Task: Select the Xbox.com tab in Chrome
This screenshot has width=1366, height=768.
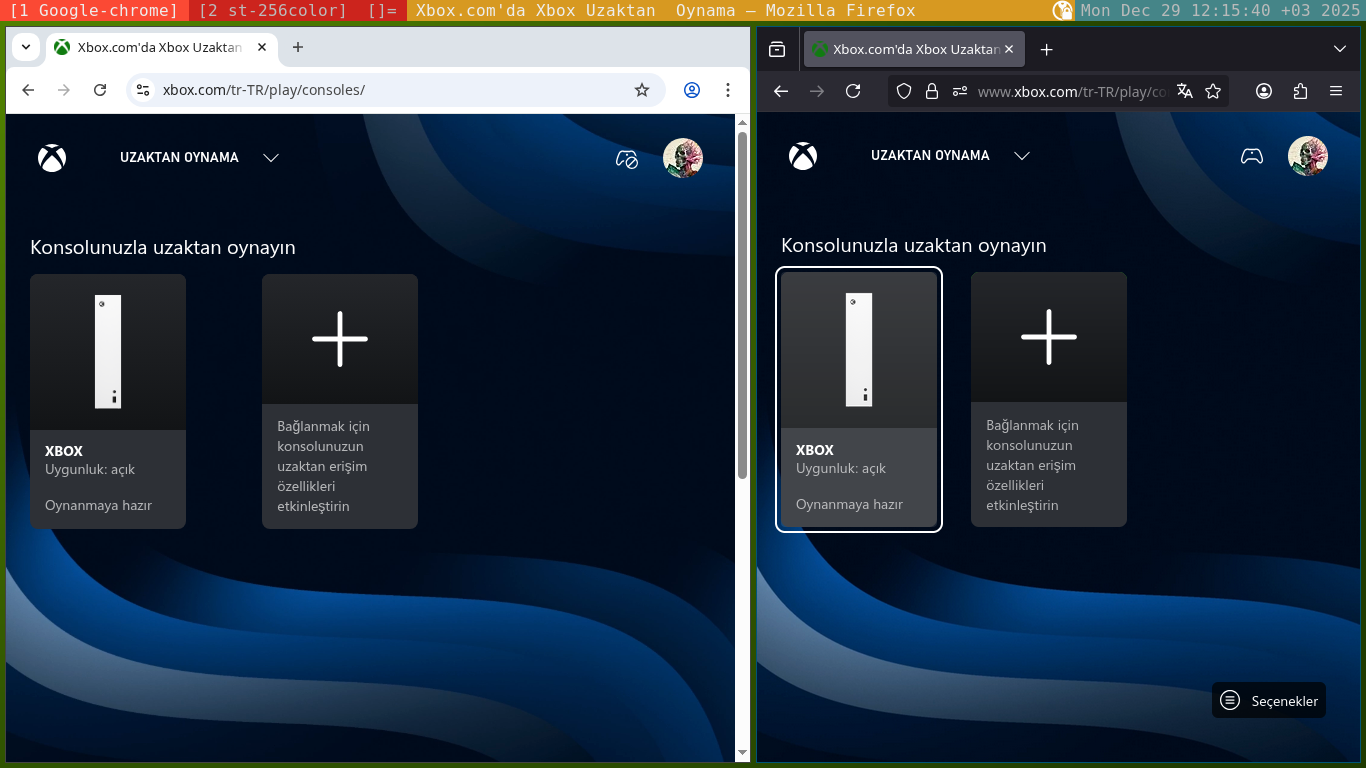Action: coord(160,47)
